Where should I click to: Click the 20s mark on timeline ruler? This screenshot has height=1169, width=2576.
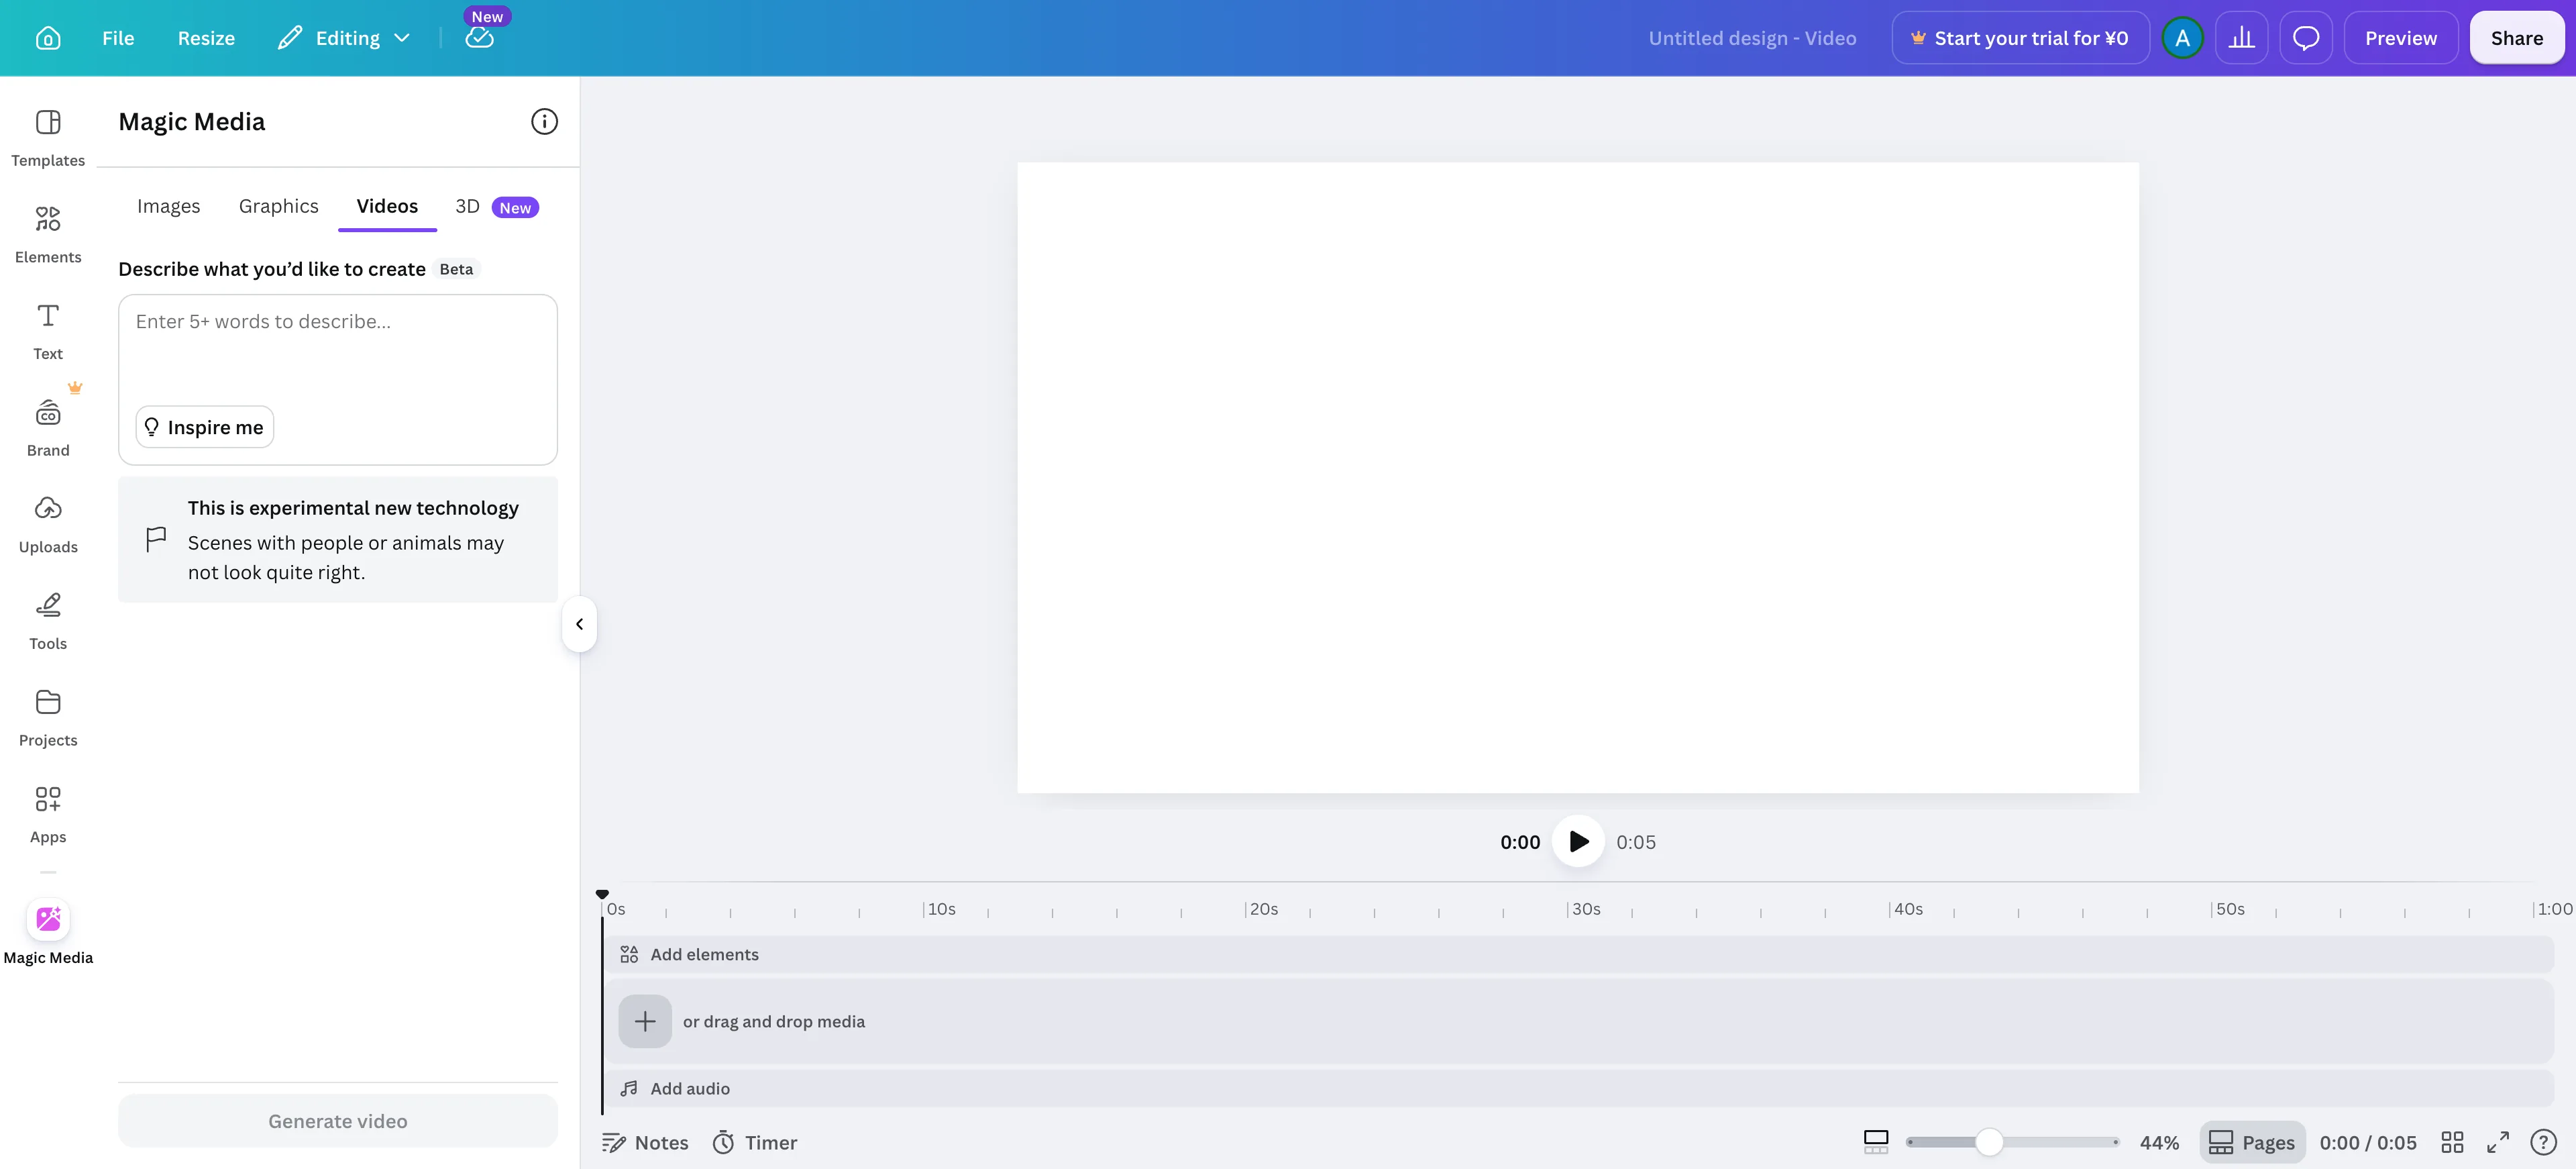coord(1263,909)
